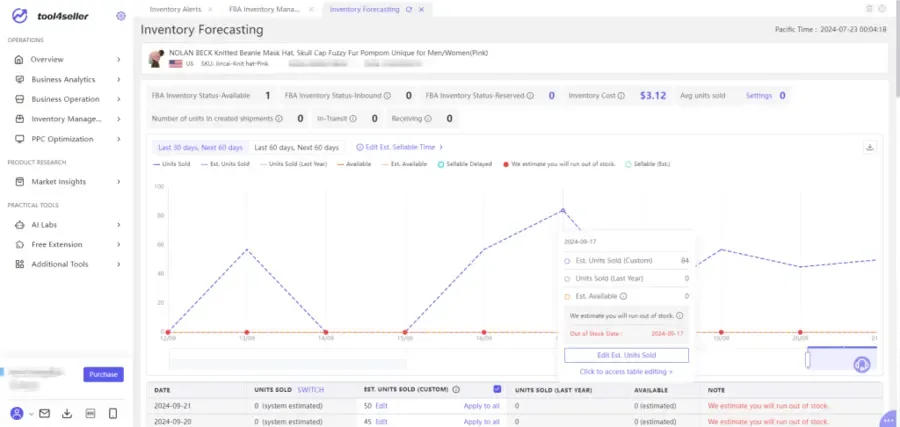The image size is (900, 427).
Task: Close the Inventory Forecasting tab
Action: 421,10
